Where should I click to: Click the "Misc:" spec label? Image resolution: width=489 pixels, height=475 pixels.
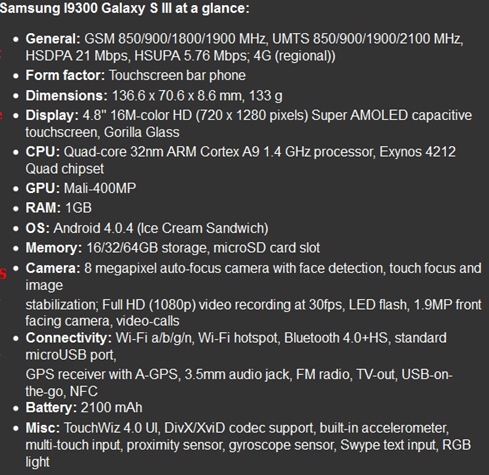(x=43, y=428)
